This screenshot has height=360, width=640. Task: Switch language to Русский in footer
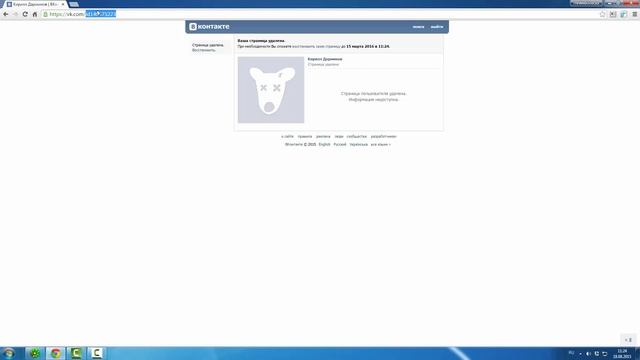[340, 144]
